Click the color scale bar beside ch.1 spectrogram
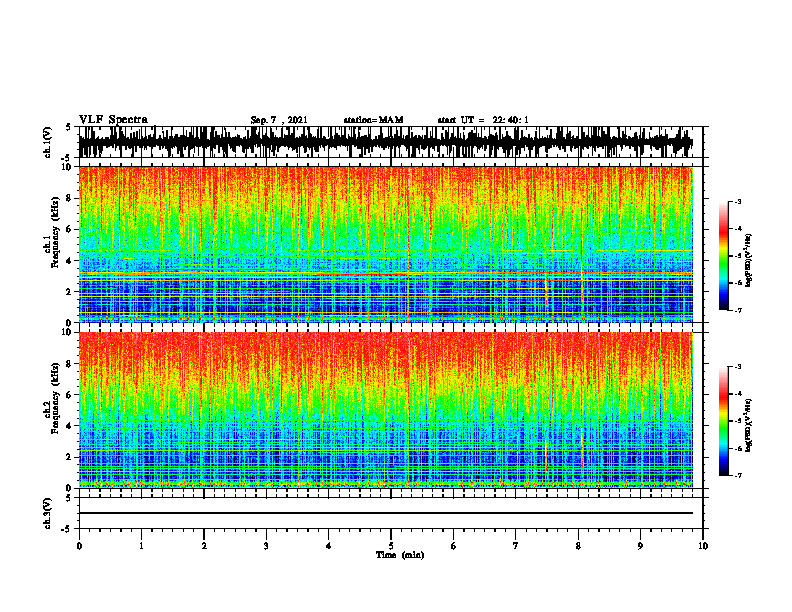This screenshot has height=612, width=792. 724,256
